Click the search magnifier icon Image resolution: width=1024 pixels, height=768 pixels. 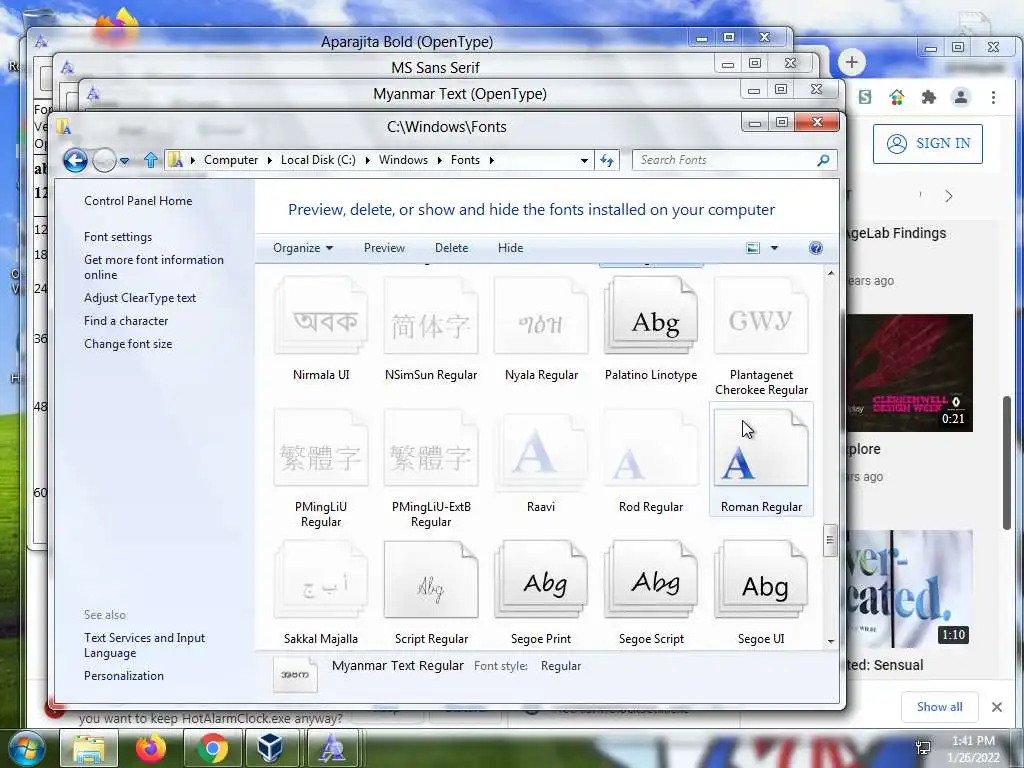click(x=824, y=160)
